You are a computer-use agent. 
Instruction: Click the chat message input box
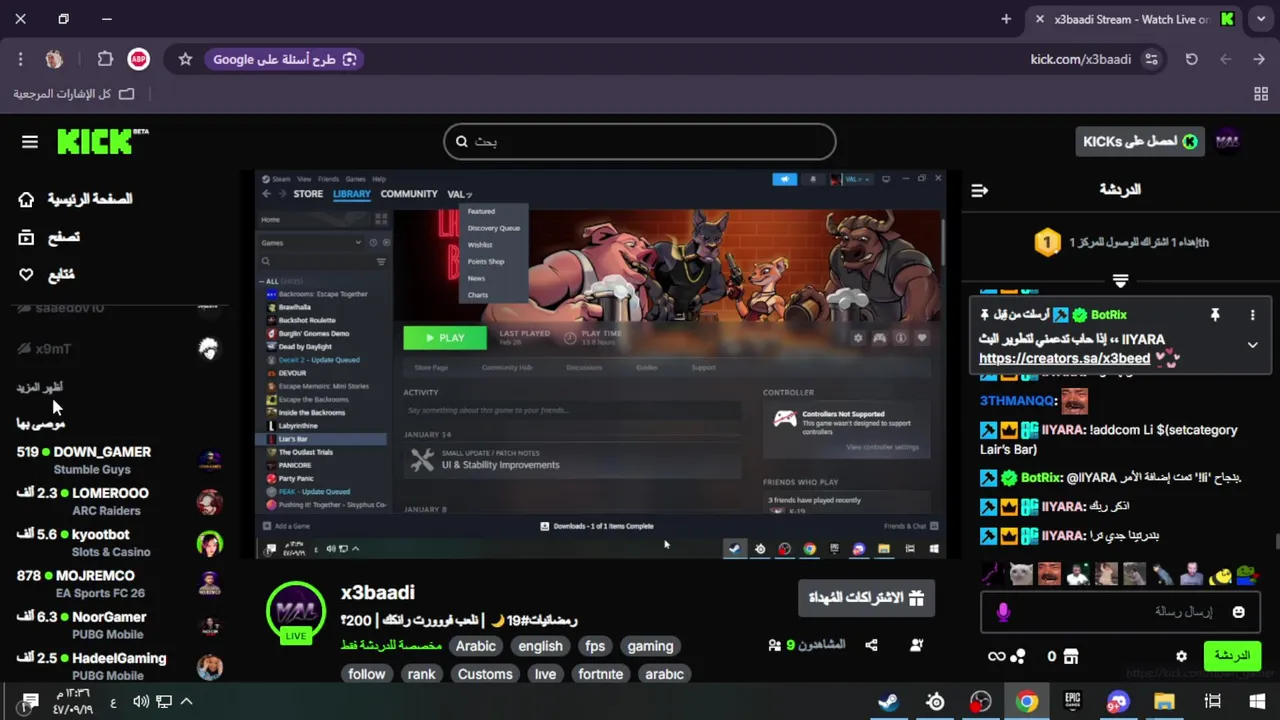pos(1120,612)
